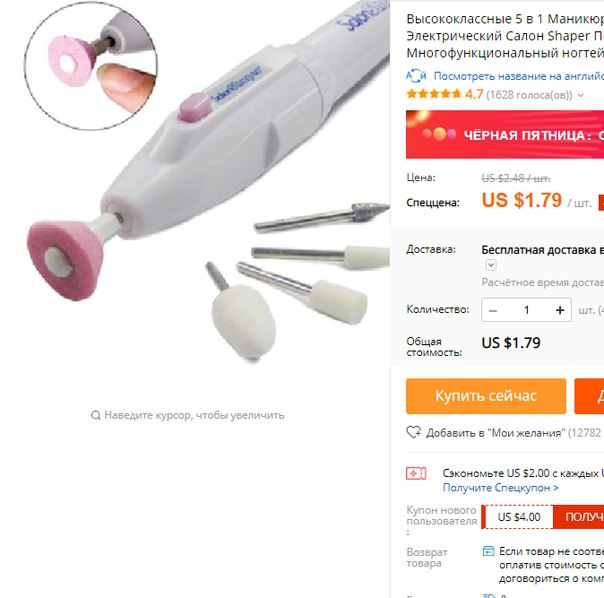Expand the delivery options chevron under Доставка
This screenshot has height=598, width=604.
point(491,265)
